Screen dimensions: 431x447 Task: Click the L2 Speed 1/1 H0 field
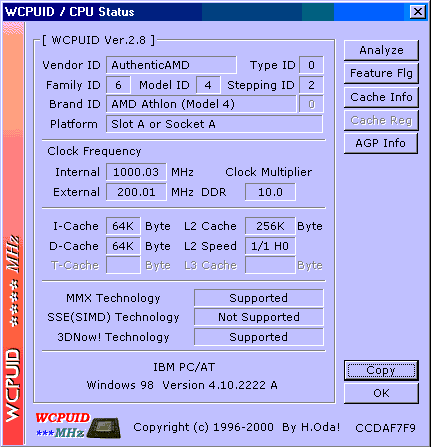click(x=270, y=246)
